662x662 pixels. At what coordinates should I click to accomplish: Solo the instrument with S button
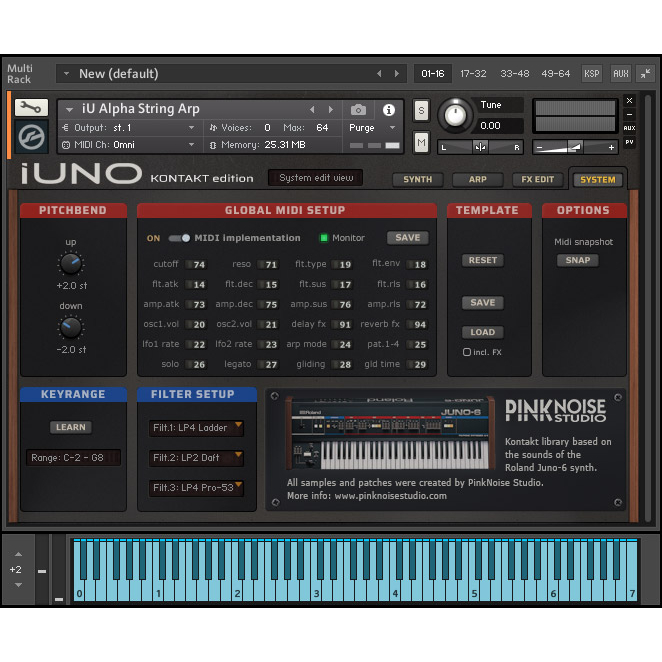[421, 111]
